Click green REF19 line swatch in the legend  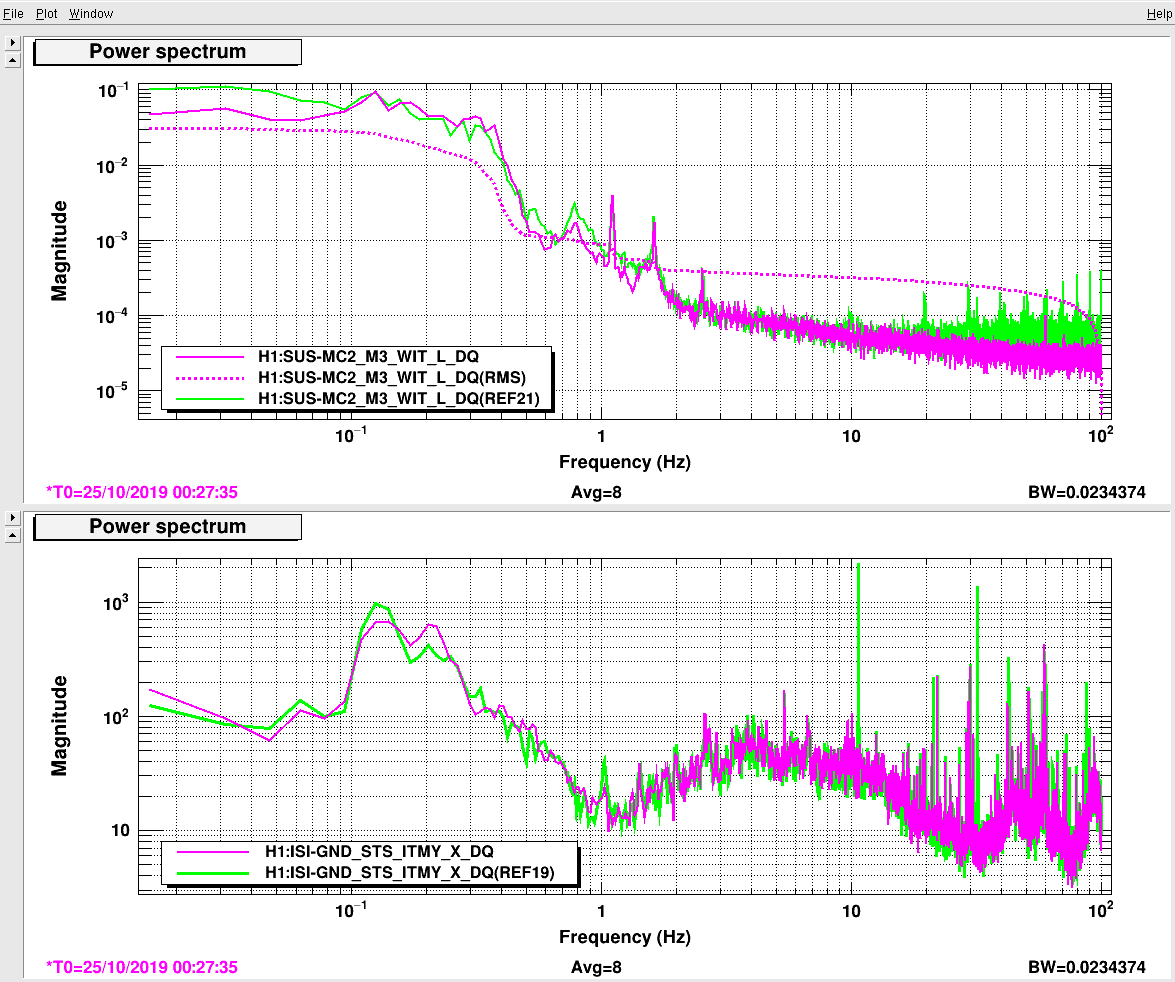(x=213, y=873)
